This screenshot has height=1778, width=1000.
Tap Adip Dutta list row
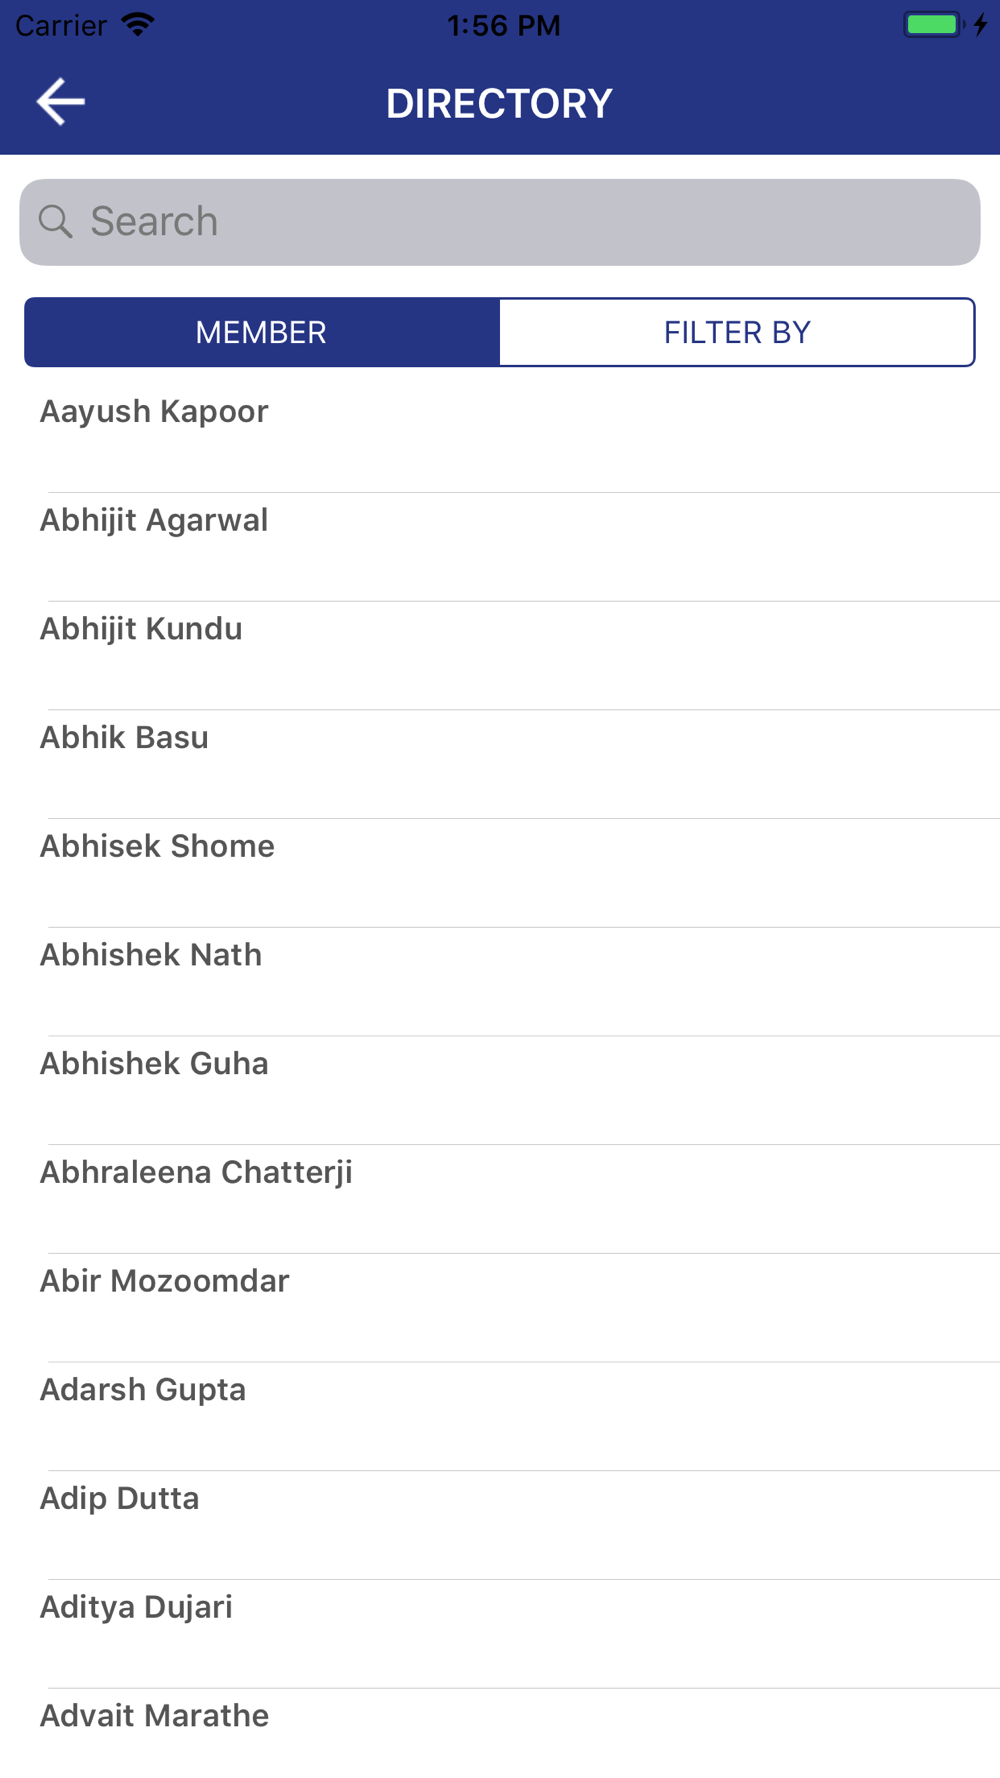[x=500, y=1525]
